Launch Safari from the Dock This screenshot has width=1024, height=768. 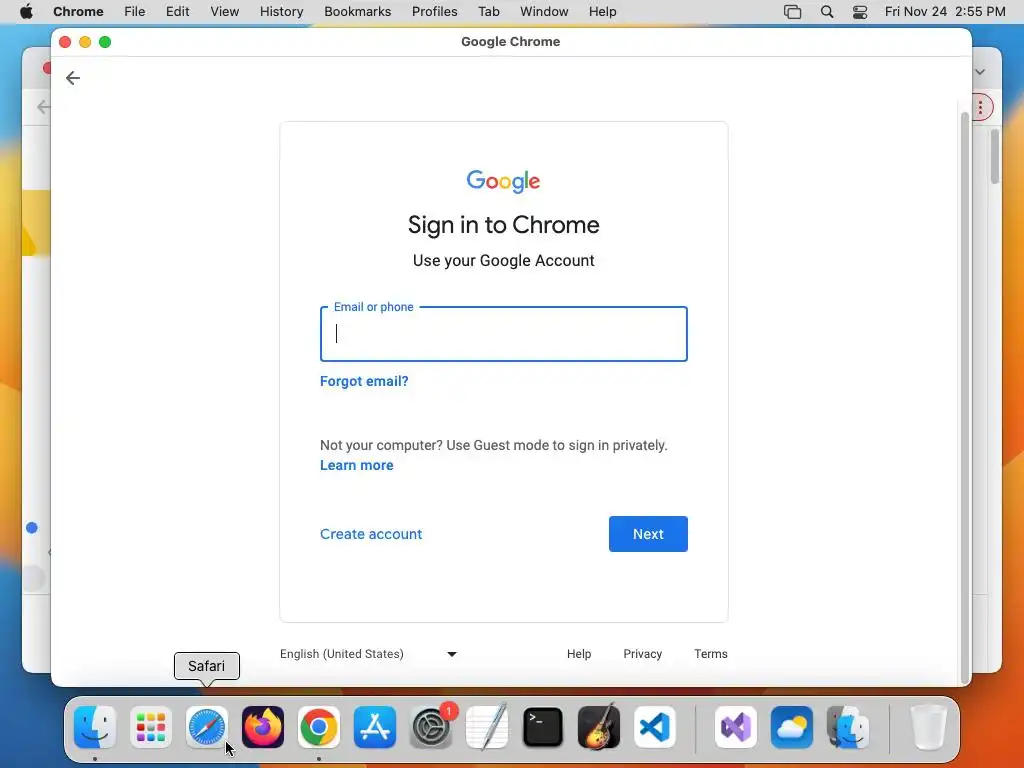pyautogui.click(x=207, y=727)
